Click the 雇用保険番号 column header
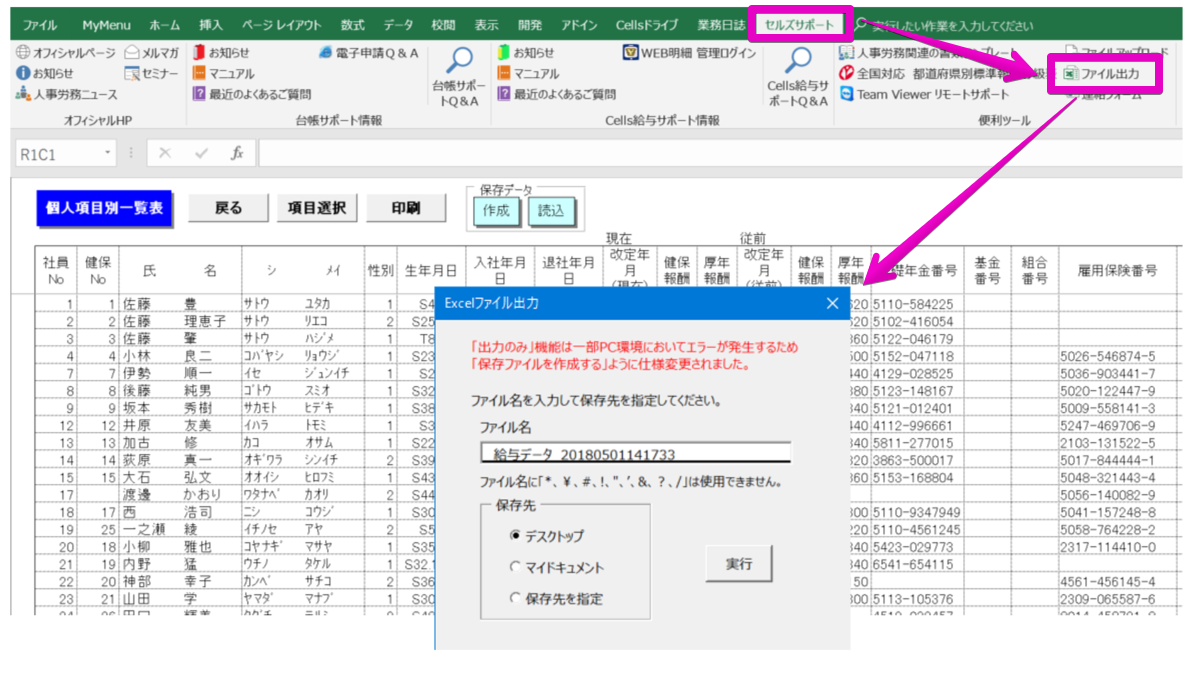 (x=1117, y=270)
